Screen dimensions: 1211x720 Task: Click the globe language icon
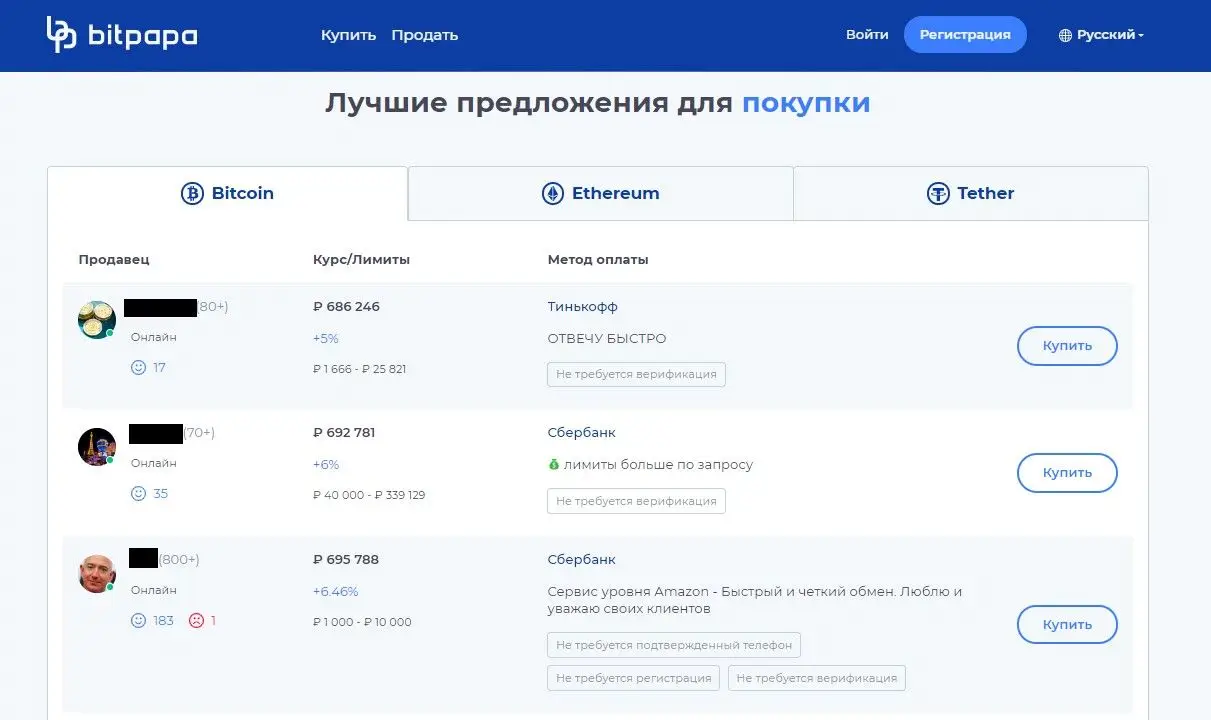coord(1065,35)
